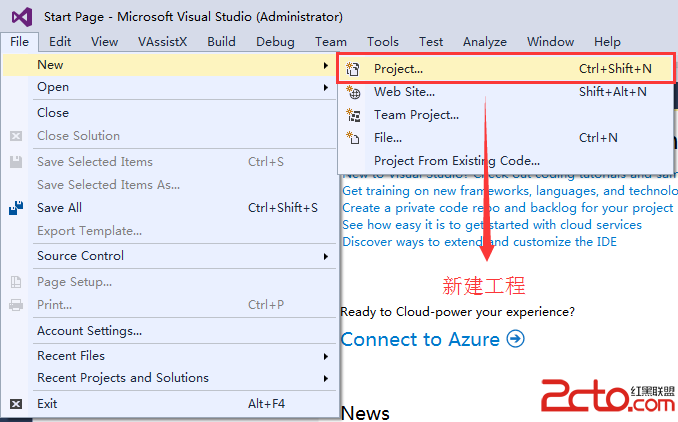678x422 pixels.
Task: Open 'Create a private code repo' link
Action: [508, 208]
